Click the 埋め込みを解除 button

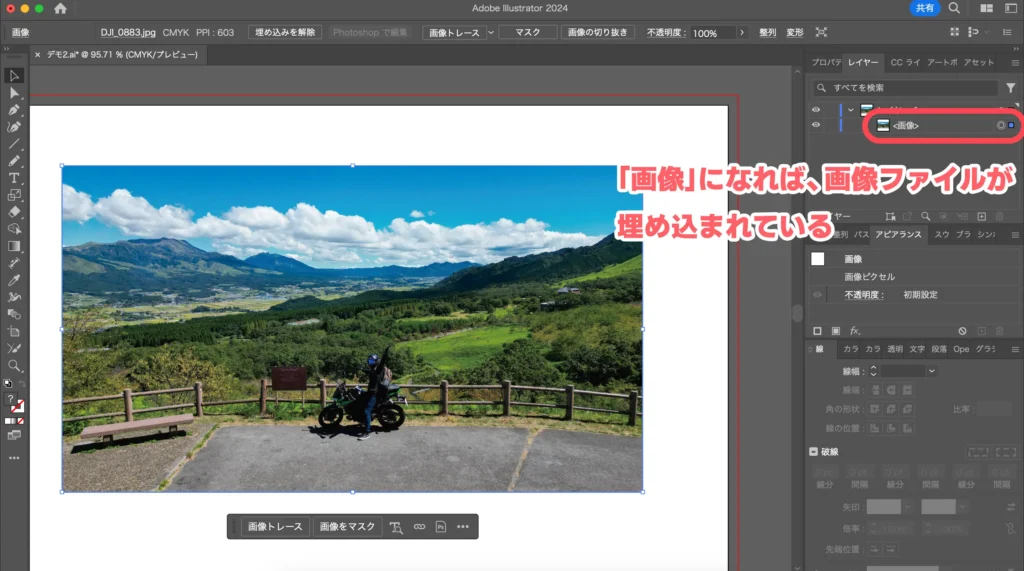coord(285,32)
